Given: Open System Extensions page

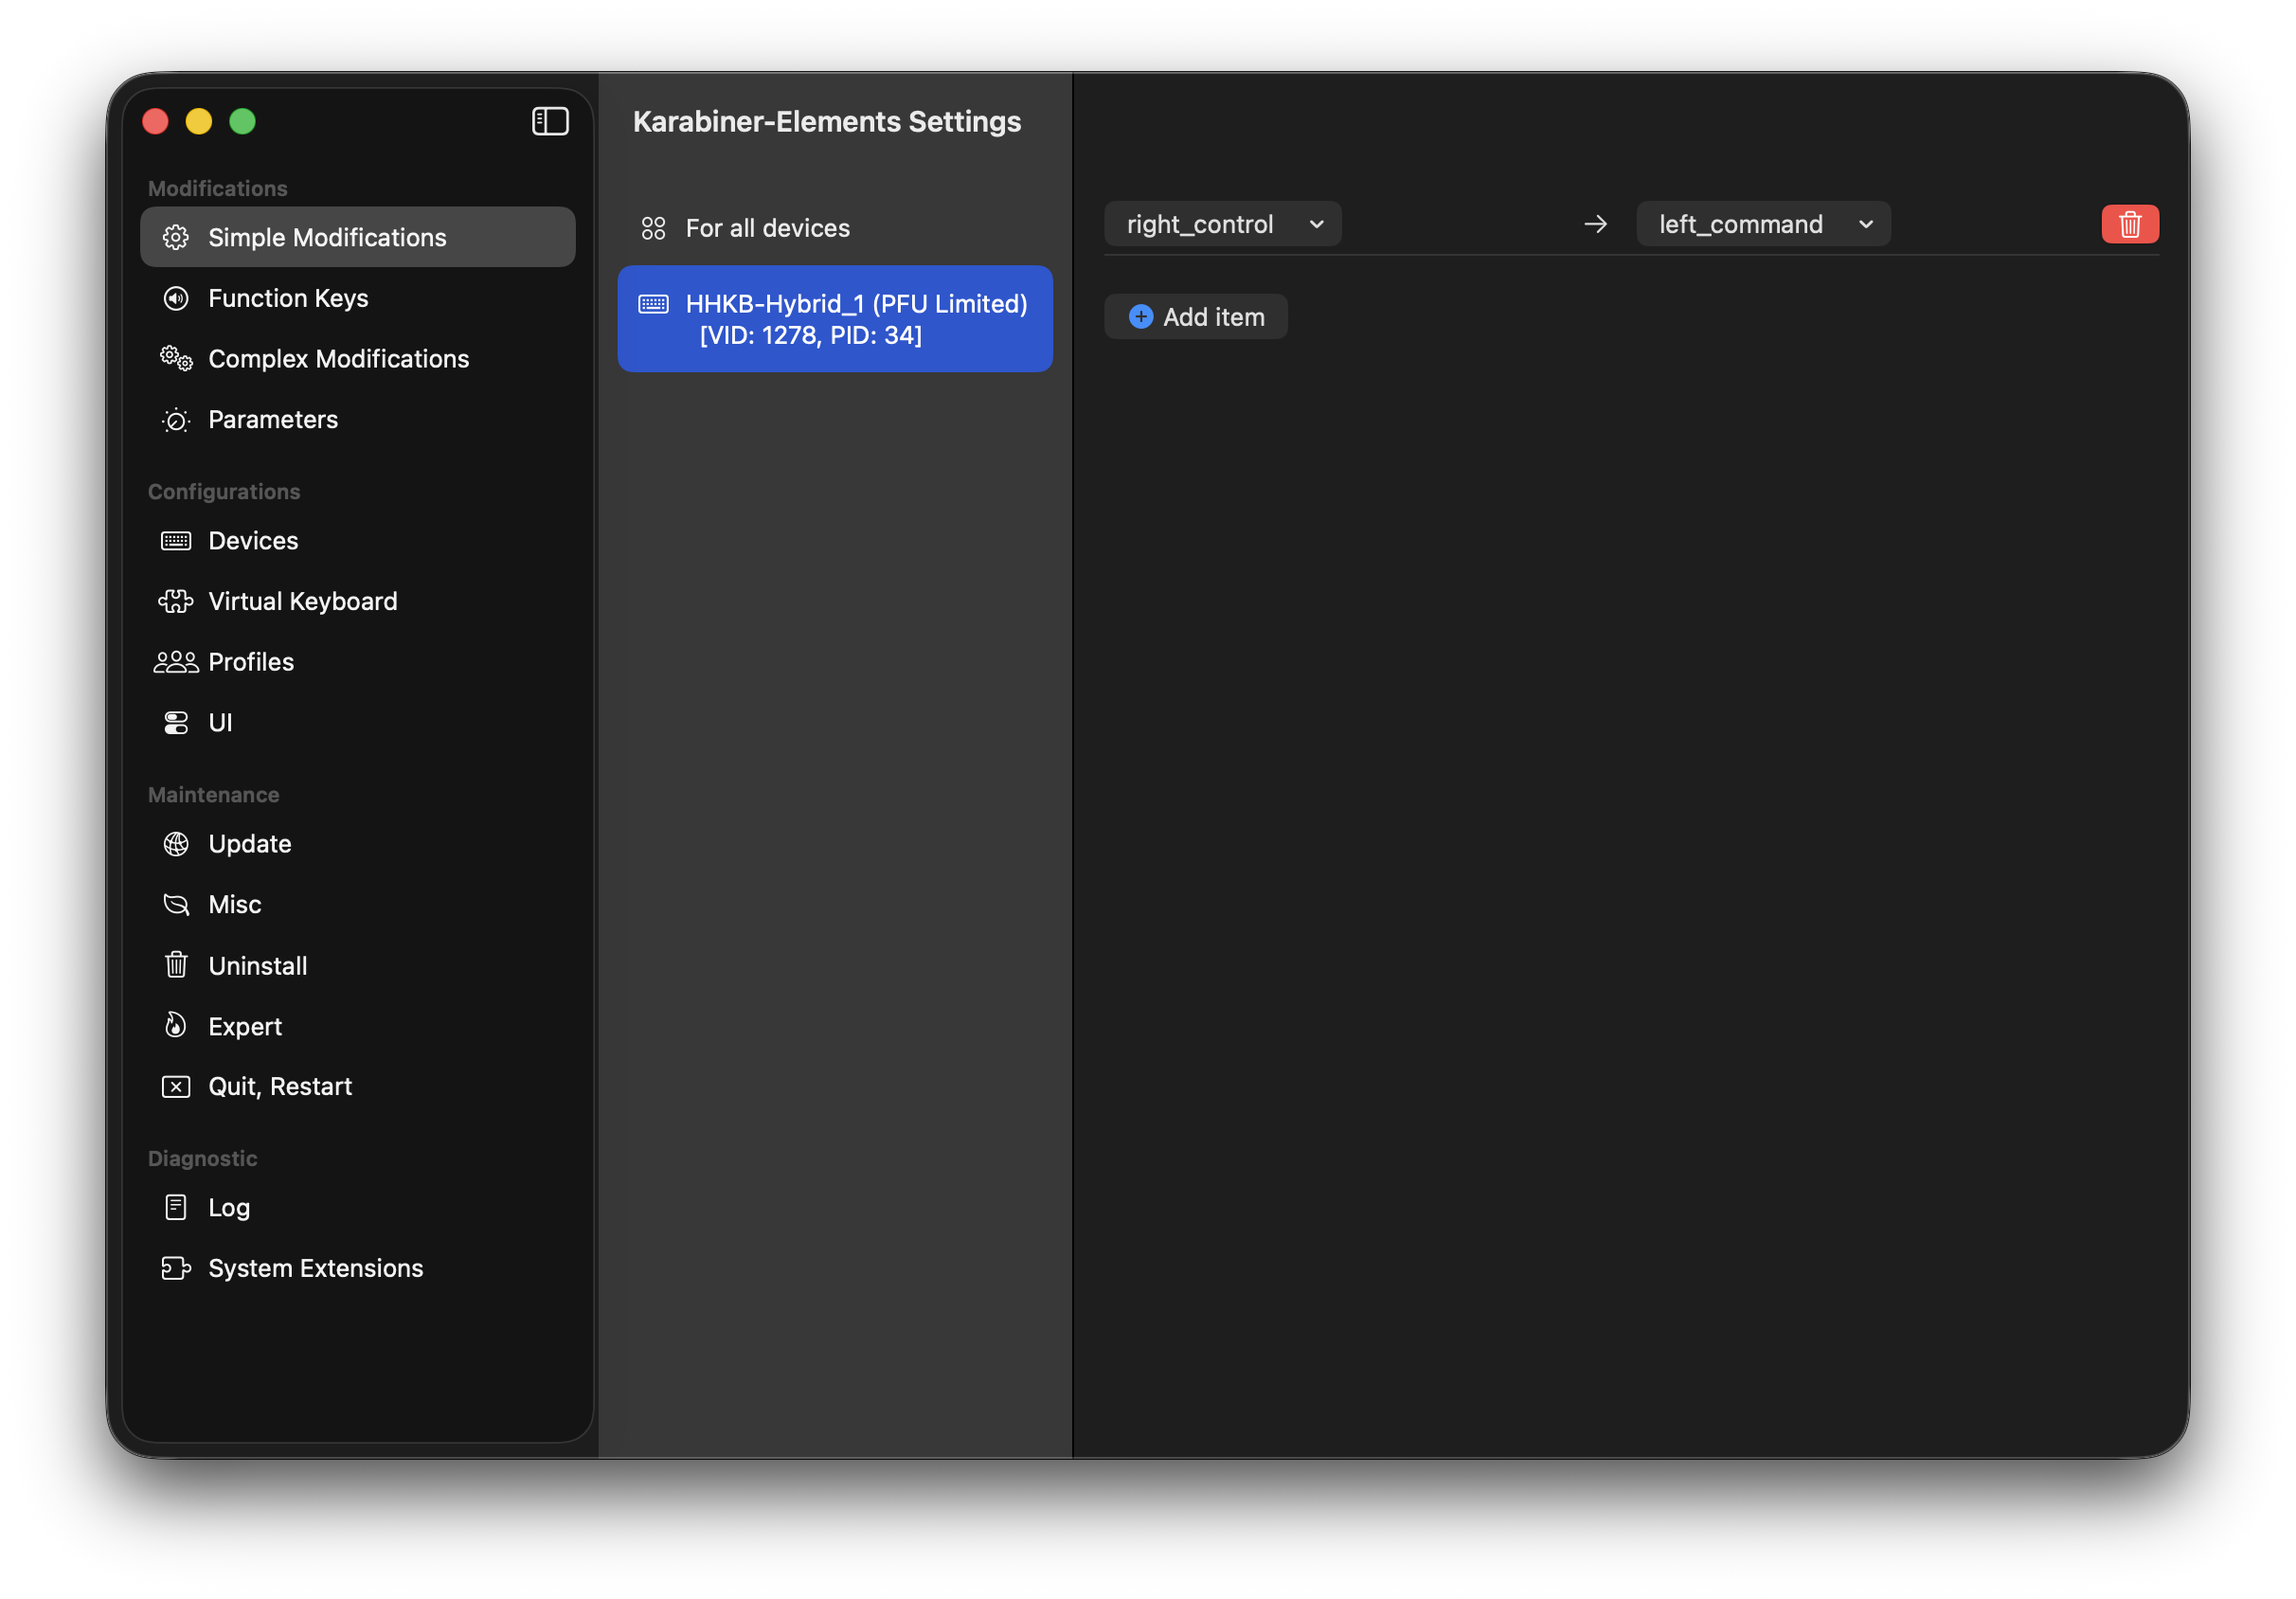Looking at the screenshot, I should [x=358, y=1269].
